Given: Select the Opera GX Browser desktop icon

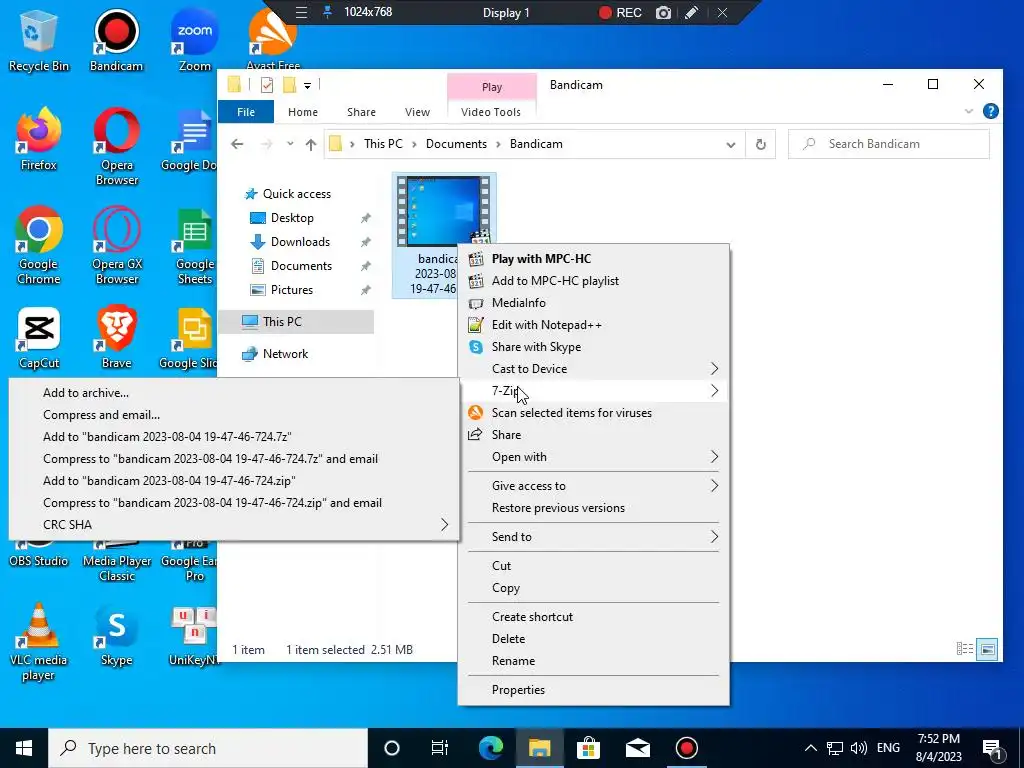Looking at the screenshot, I should 116,246.
